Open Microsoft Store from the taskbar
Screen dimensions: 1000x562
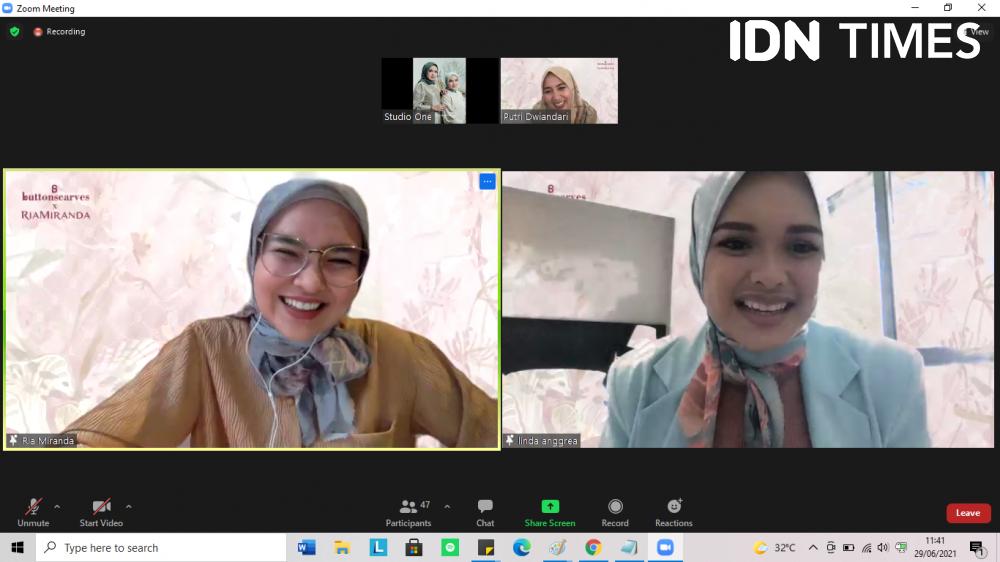tap(414, 548)
